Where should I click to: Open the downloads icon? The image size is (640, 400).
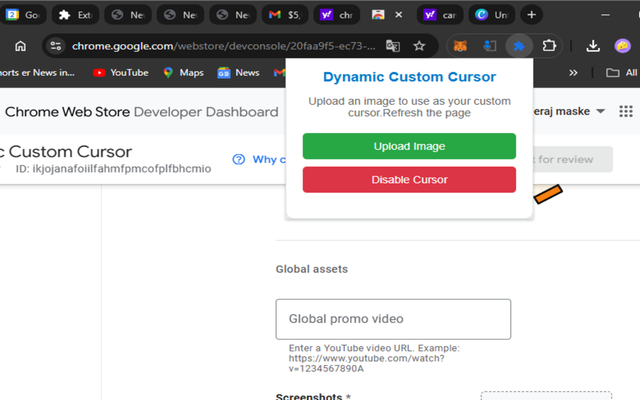[x=593, y=46]
